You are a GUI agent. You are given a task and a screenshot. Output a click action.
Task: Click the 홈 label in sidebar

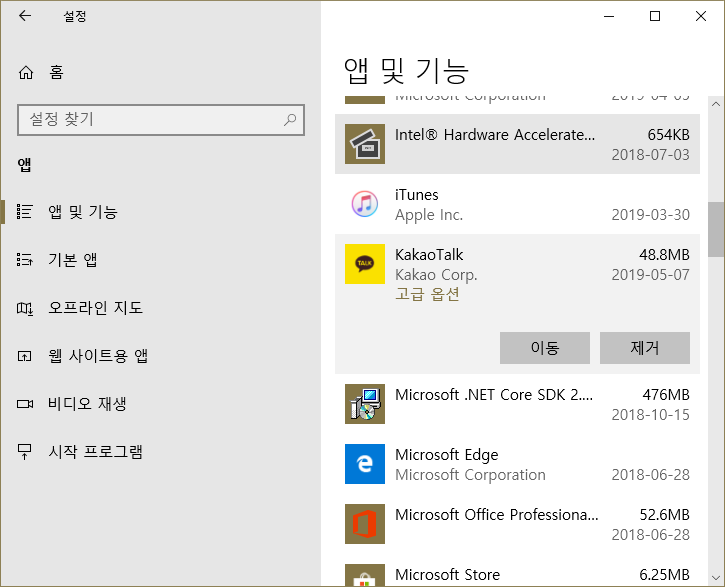click(x=56, y=72)
